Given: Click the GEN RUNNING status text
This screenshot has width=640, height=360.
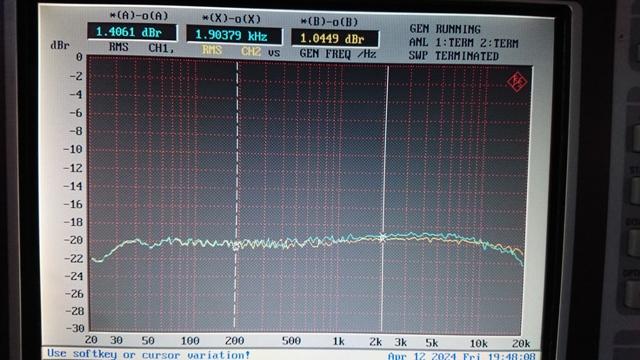Looking at the screenshot, I should coord(445,29).
